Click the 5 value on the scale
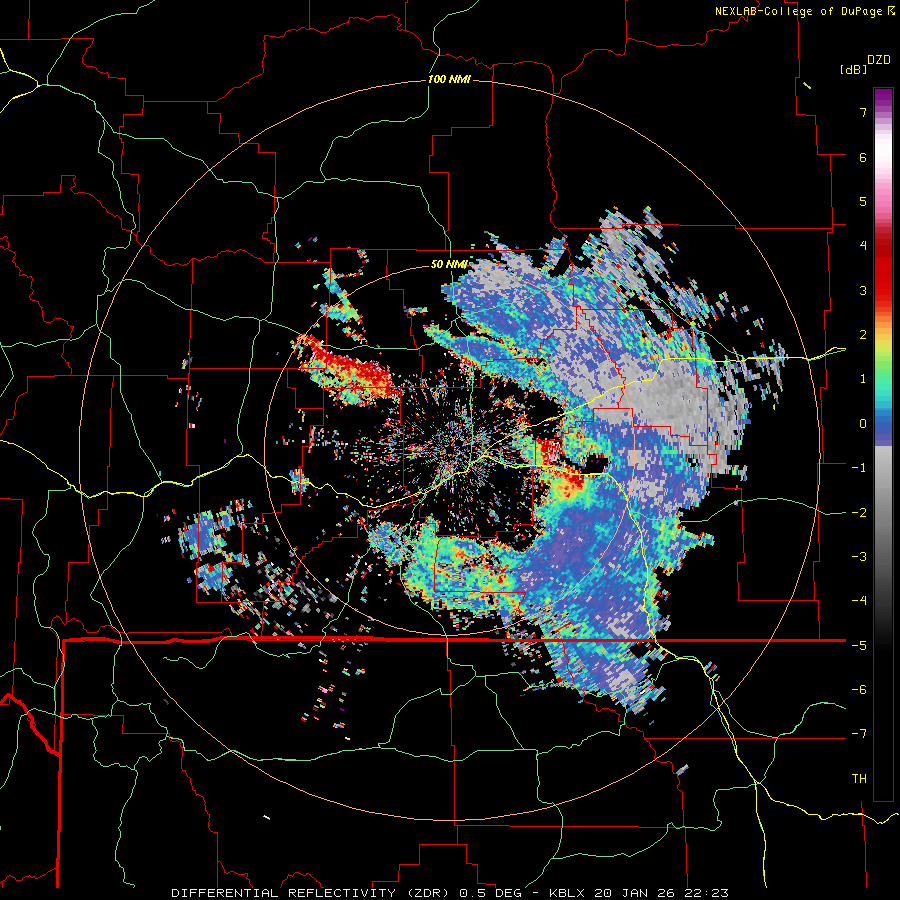 863,201
